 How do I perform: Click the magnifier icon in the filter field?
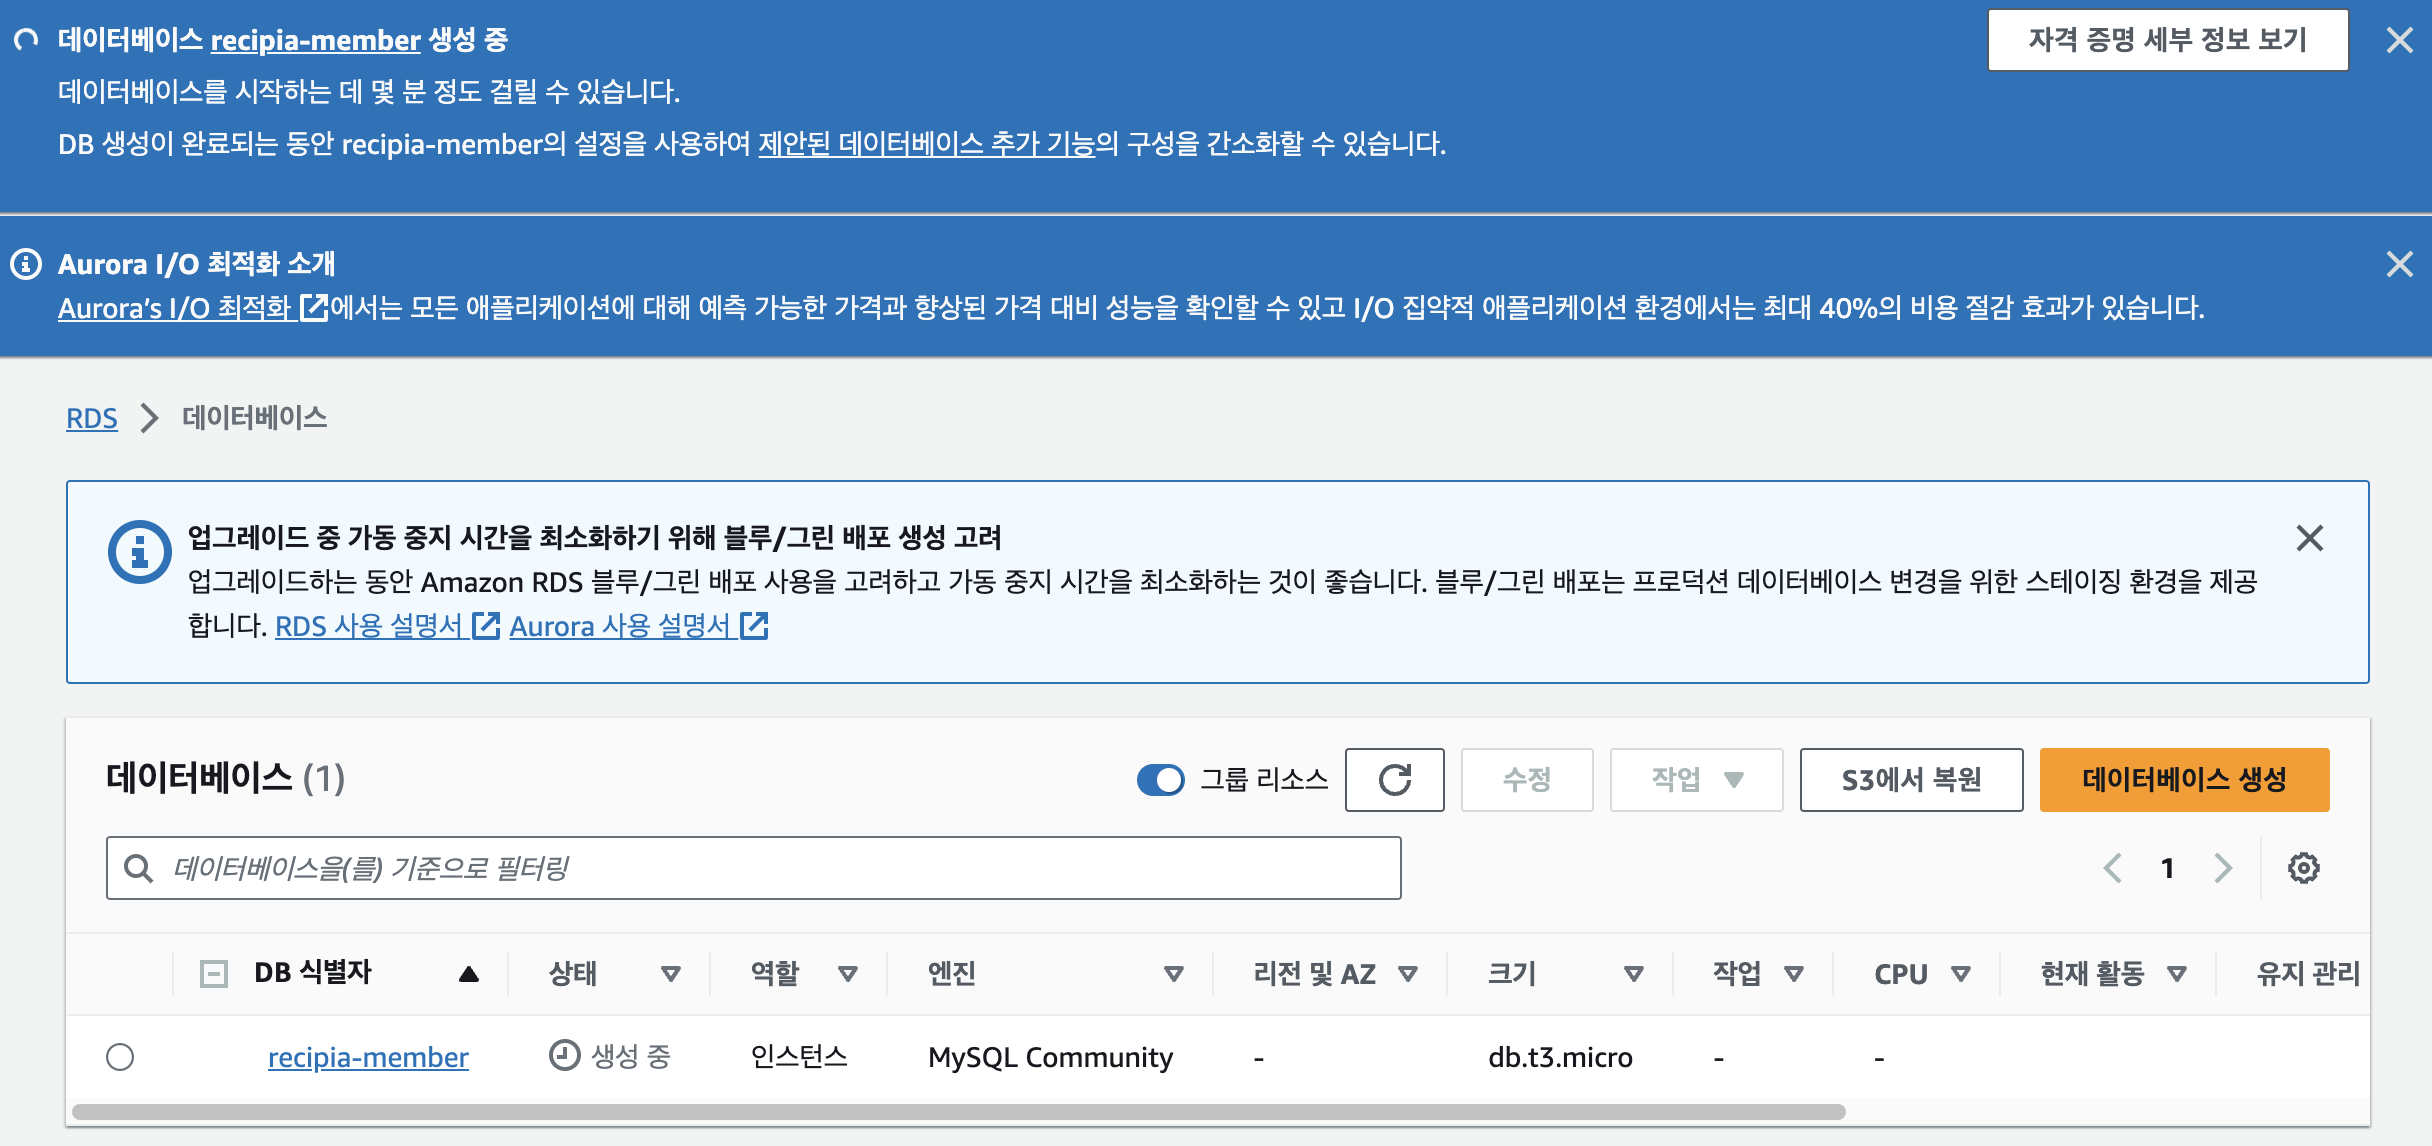click(138, 867)
